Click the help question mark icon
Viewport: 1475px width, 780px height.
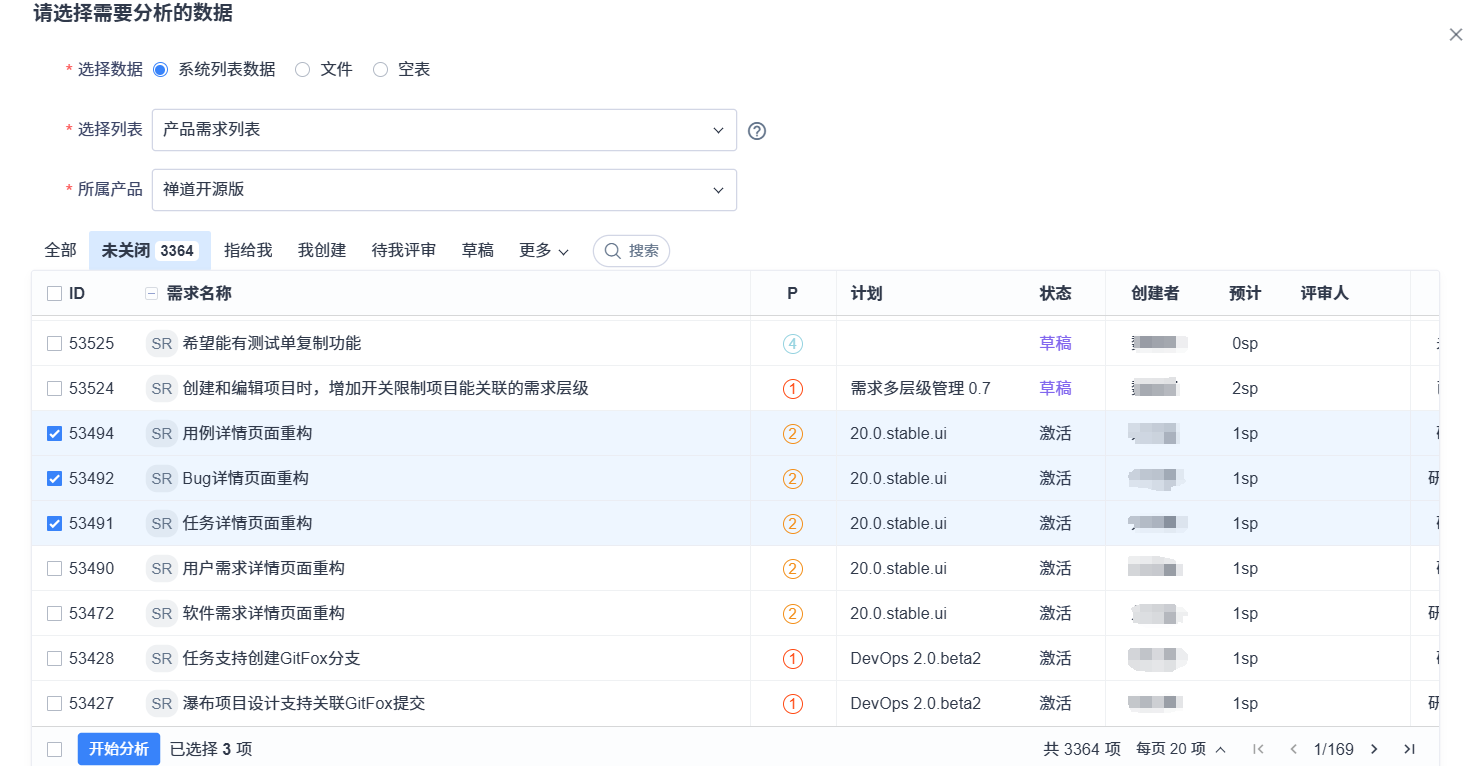(x=757, y=131)
